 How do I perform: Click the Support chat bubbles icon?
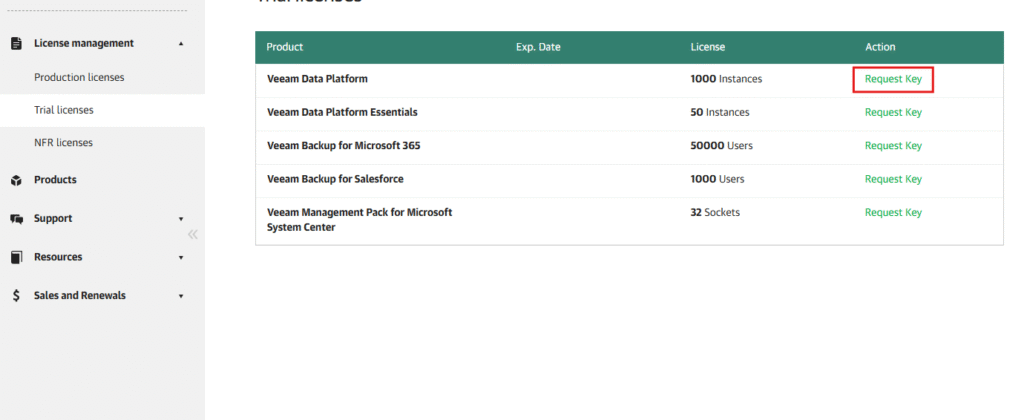click(x=16, y=219)
